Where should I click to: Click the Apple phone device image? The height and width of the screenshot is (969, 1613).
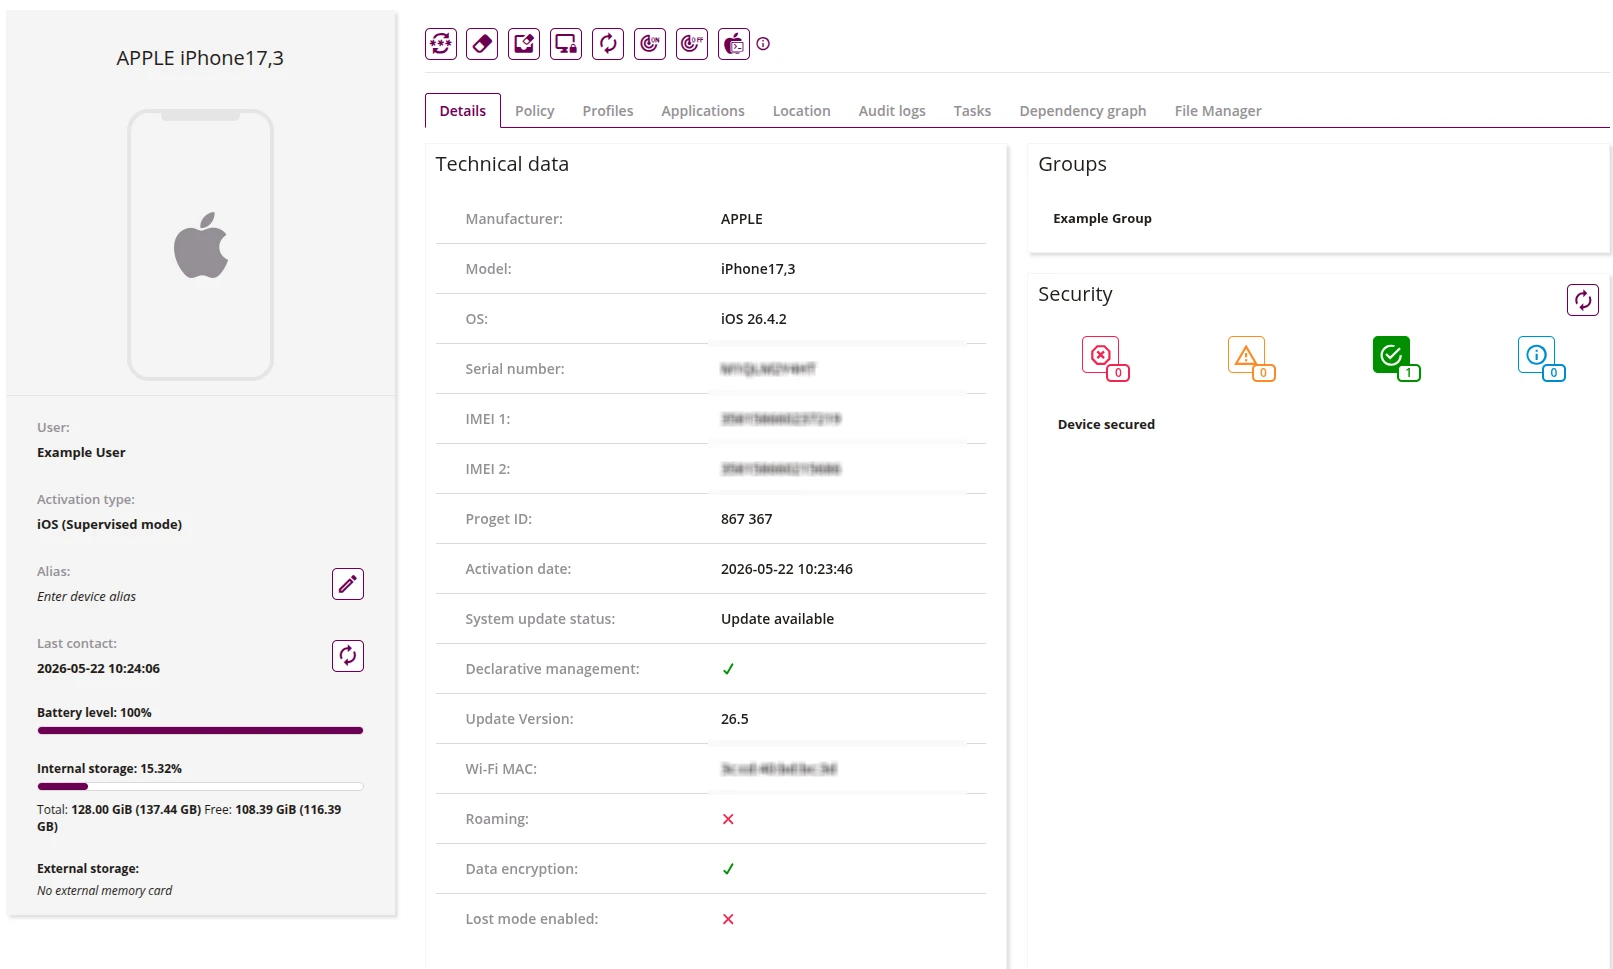(x=200, y=245)
